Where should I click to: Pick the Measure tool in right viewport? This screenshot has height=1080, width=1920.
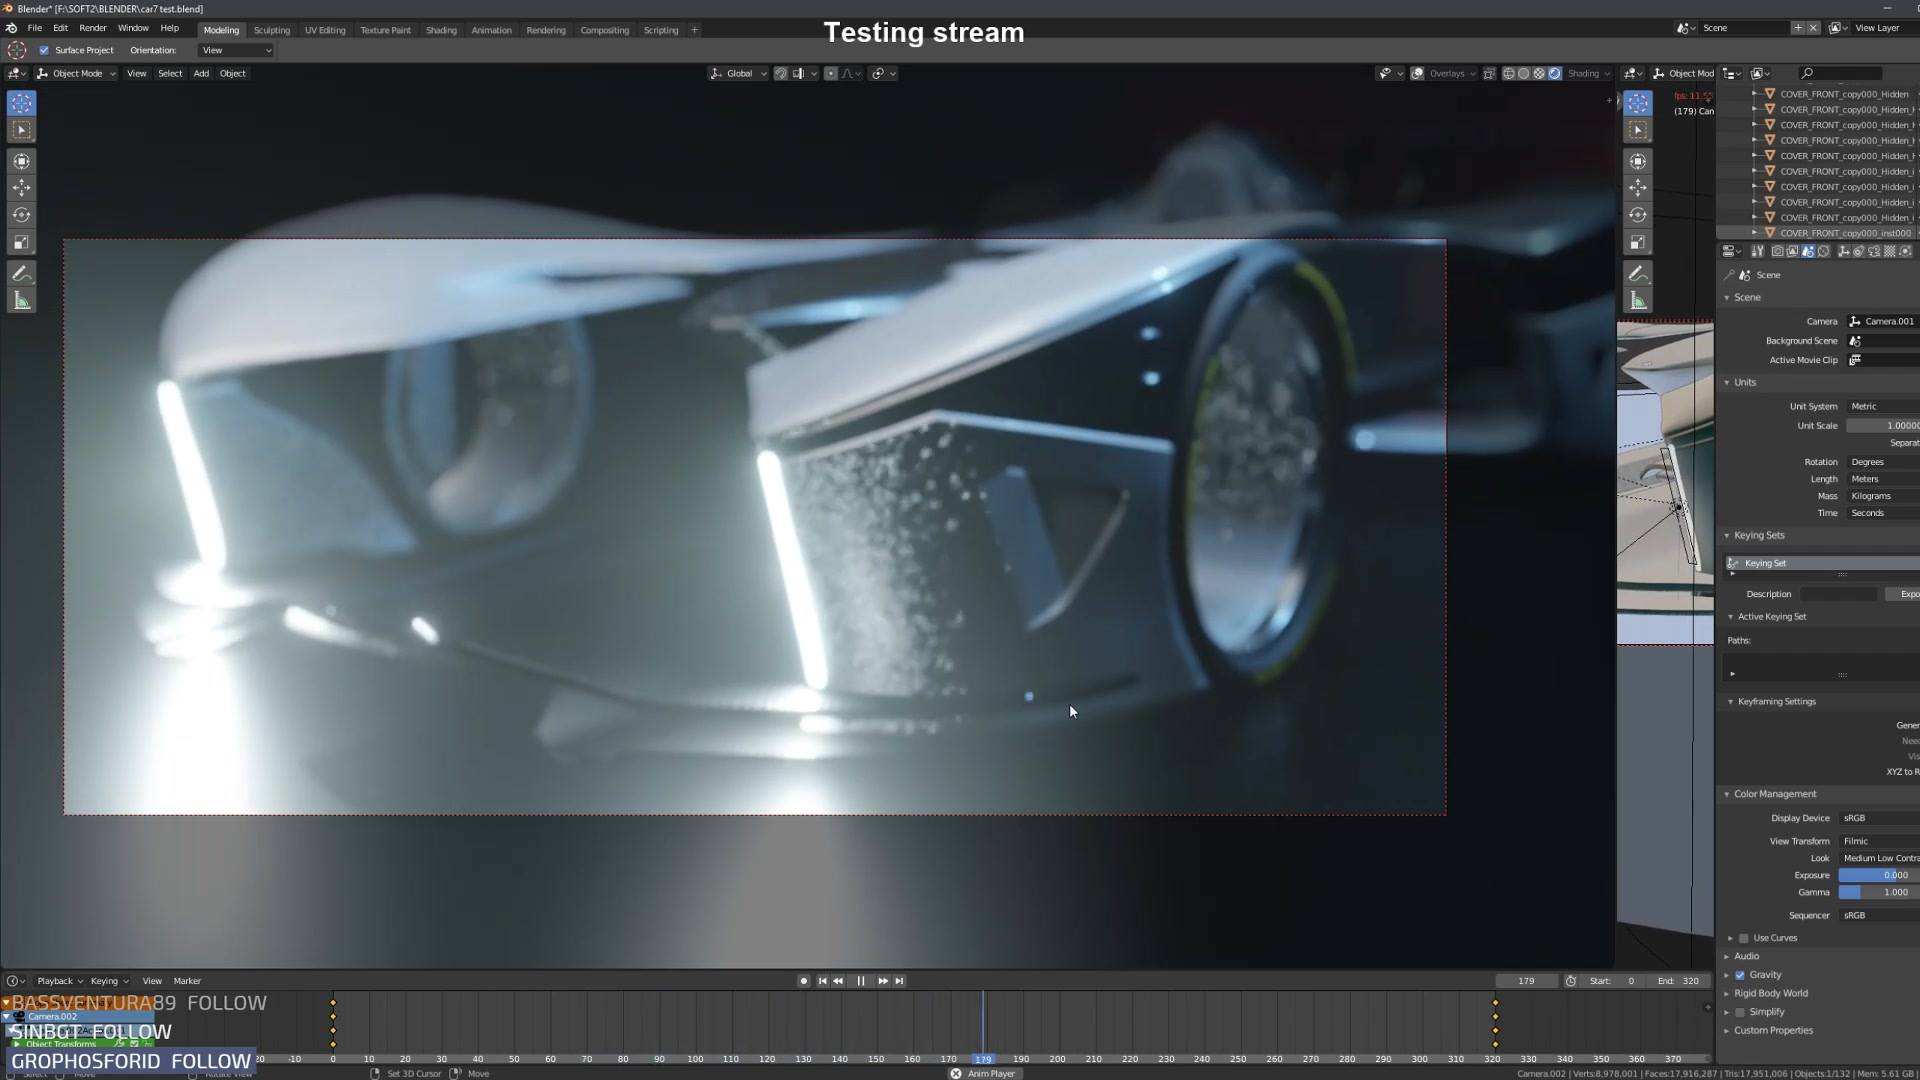1637,301
